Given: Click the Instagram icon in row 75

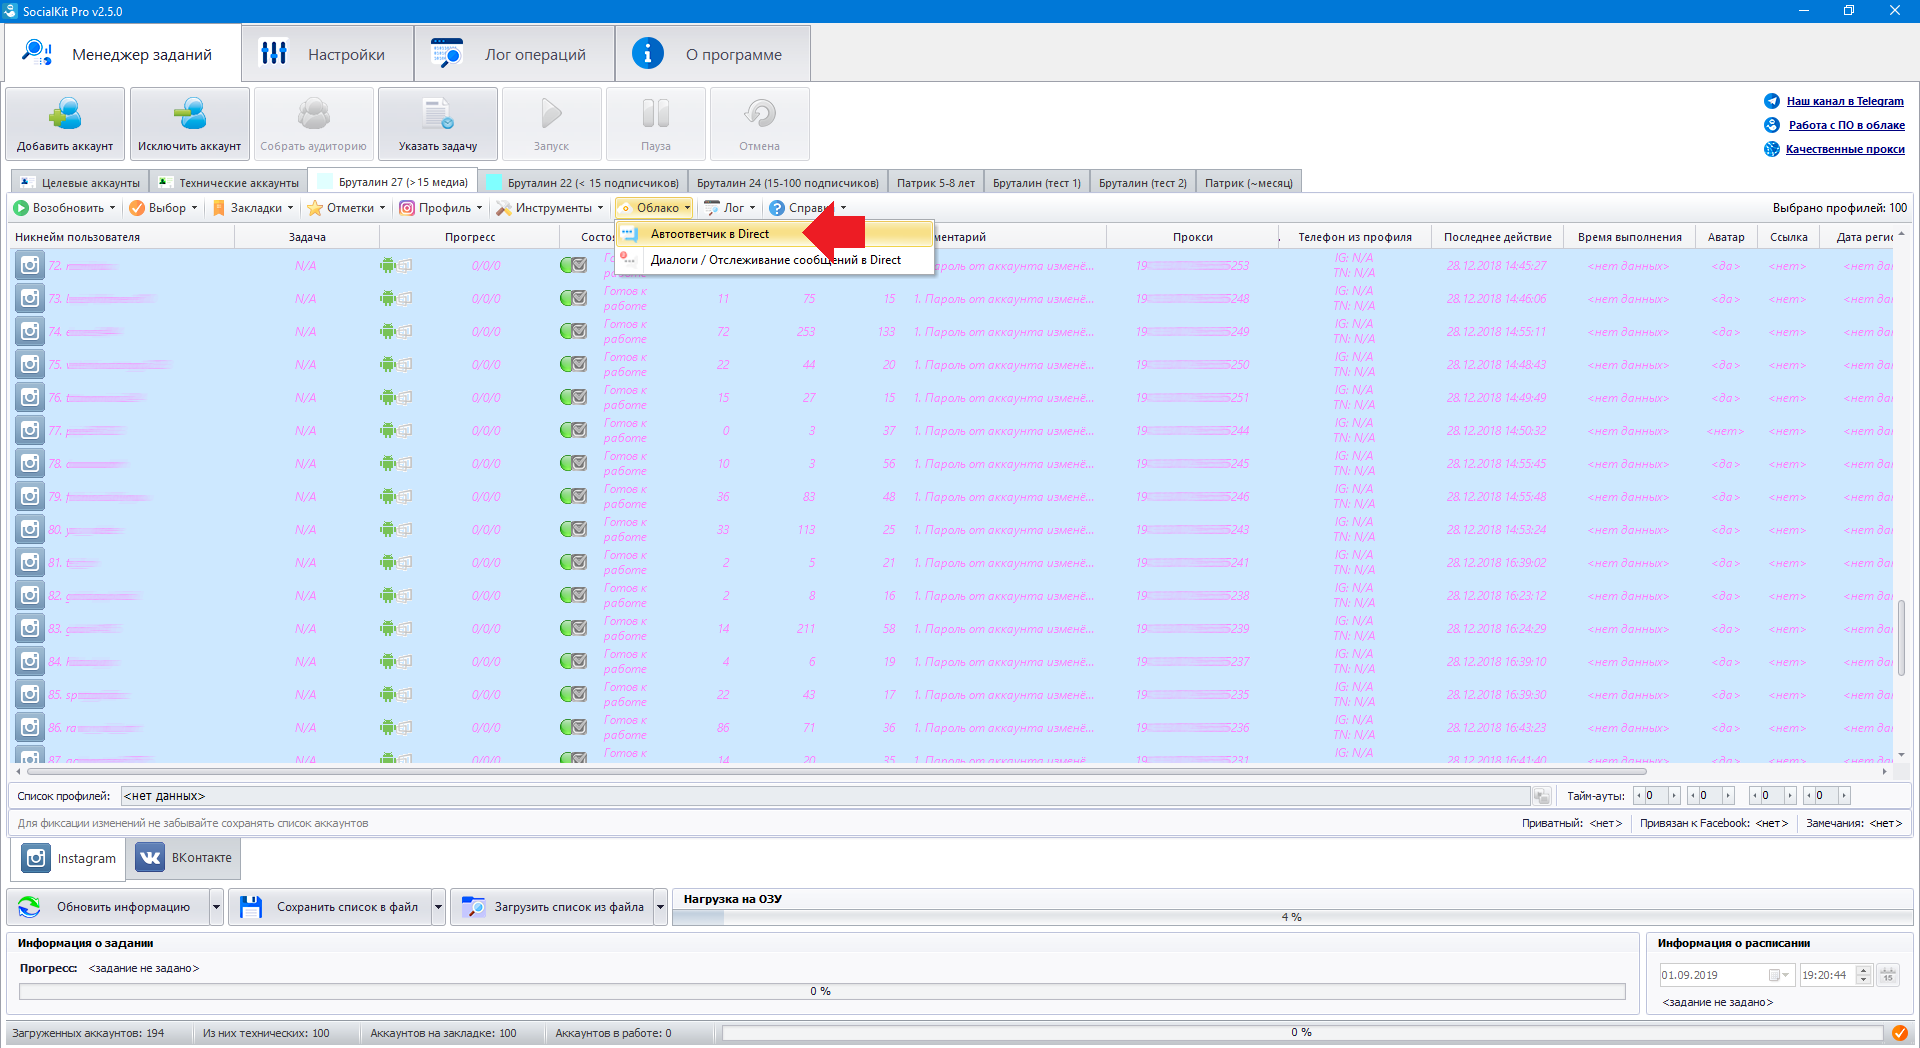Looking at the screenshot, I should 30,364.
